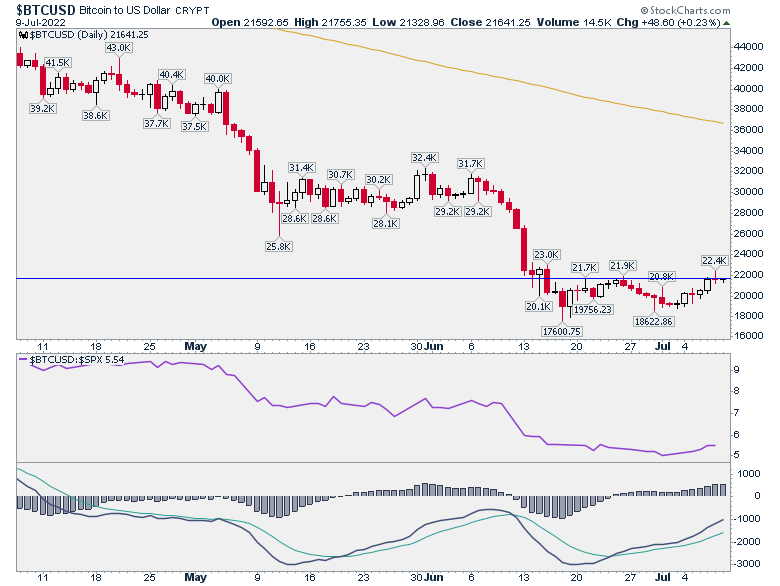
Task: Click the '$BTCUSD:$SPX 5.54' ratio legend
Action: point(77,359)
